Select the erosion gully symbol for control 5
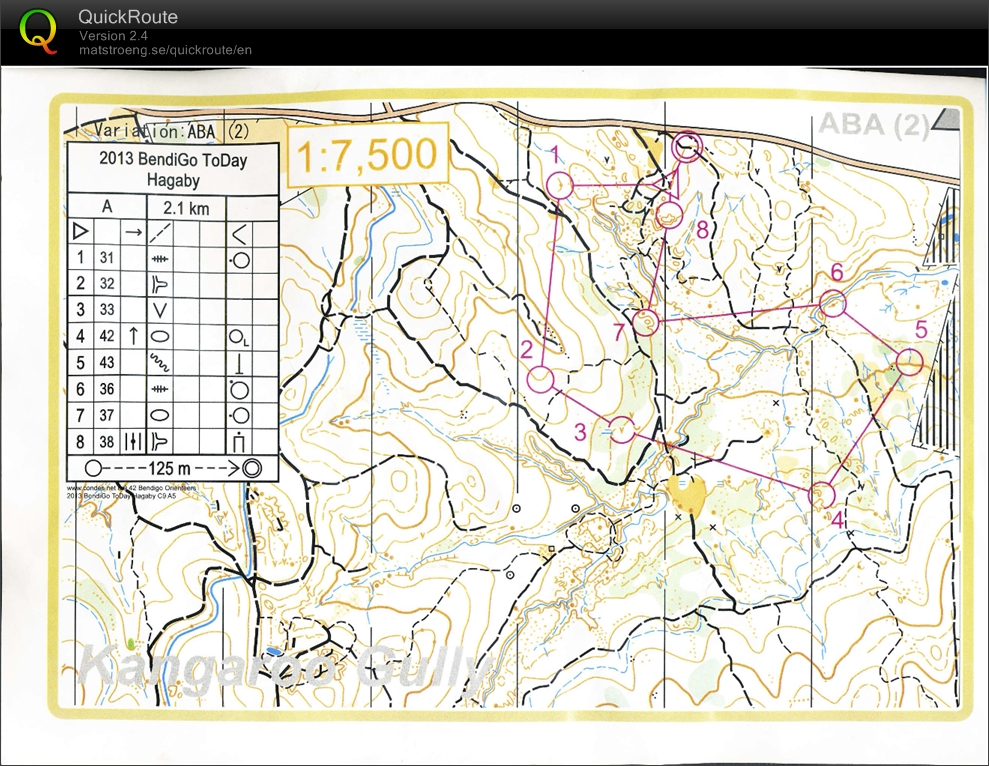The width and height of the screenshot is (989, 766). point(160,361)
